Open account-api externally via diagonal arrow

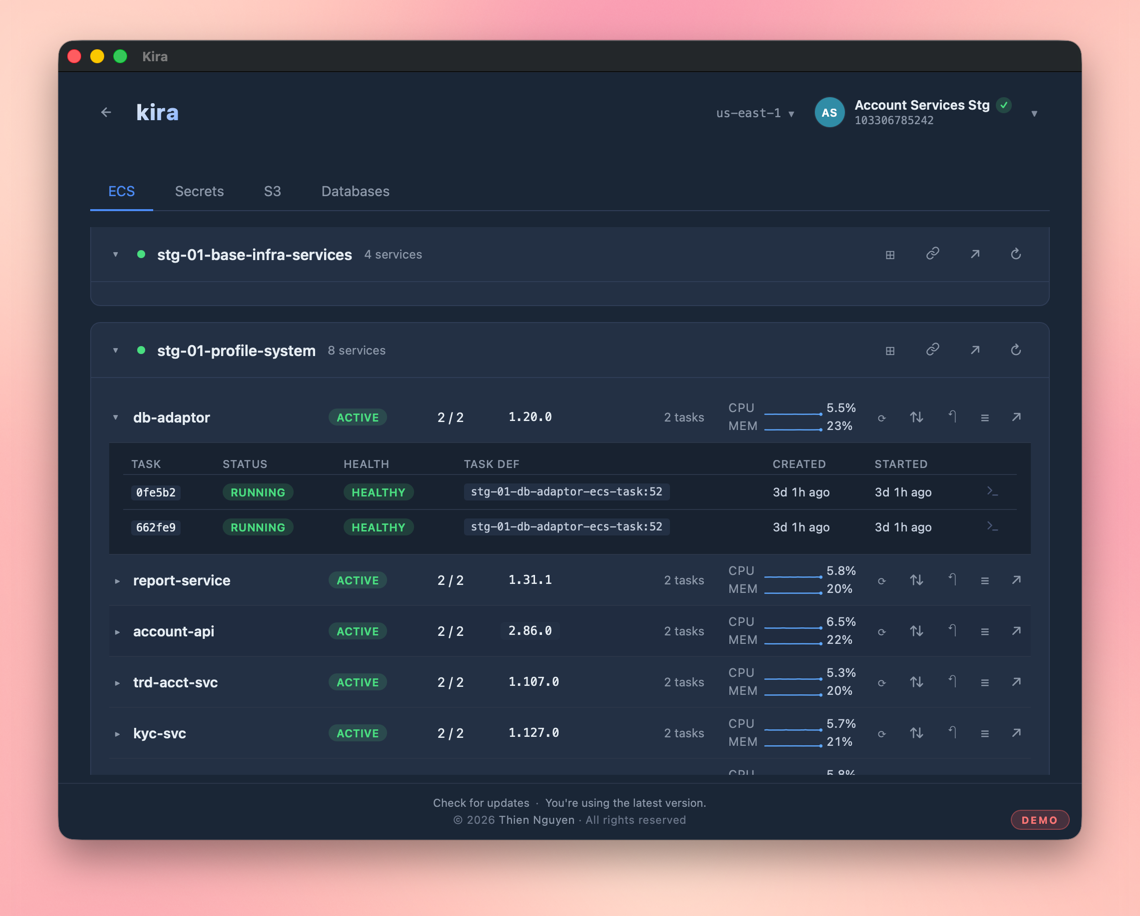[x=1016, y=631]
